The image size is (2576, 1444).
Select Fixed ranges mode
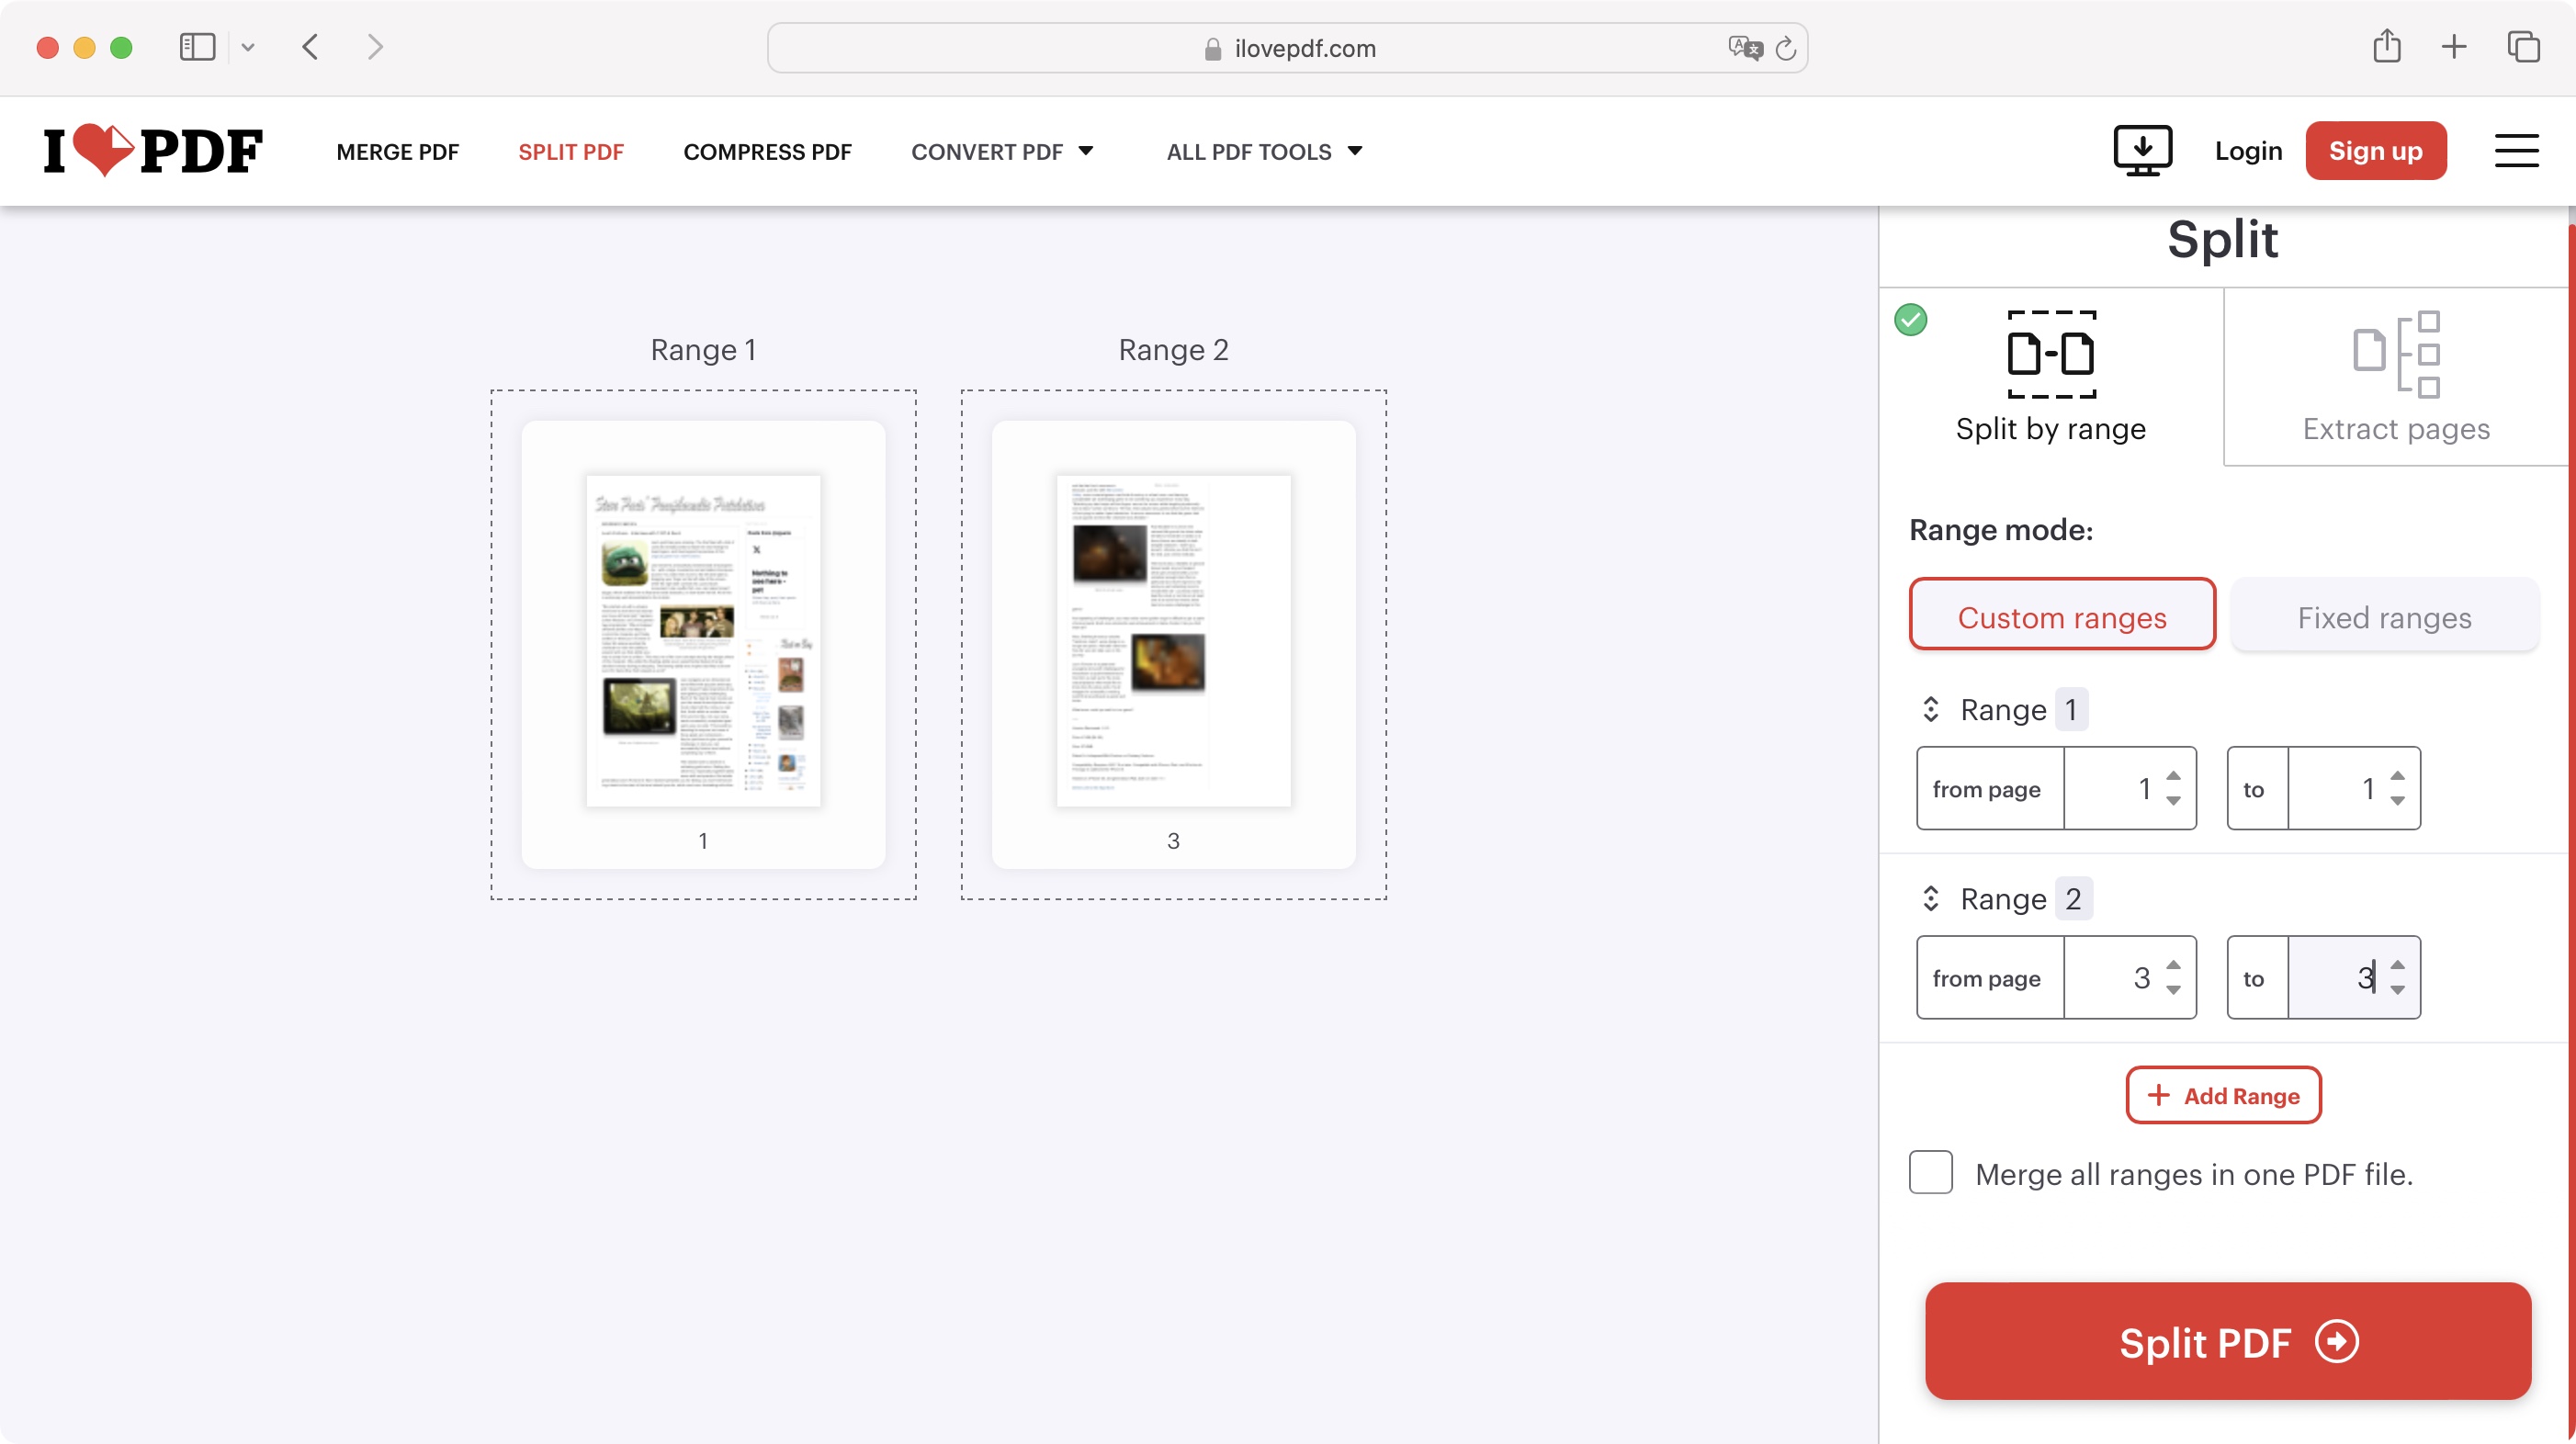pos(2383,617)
